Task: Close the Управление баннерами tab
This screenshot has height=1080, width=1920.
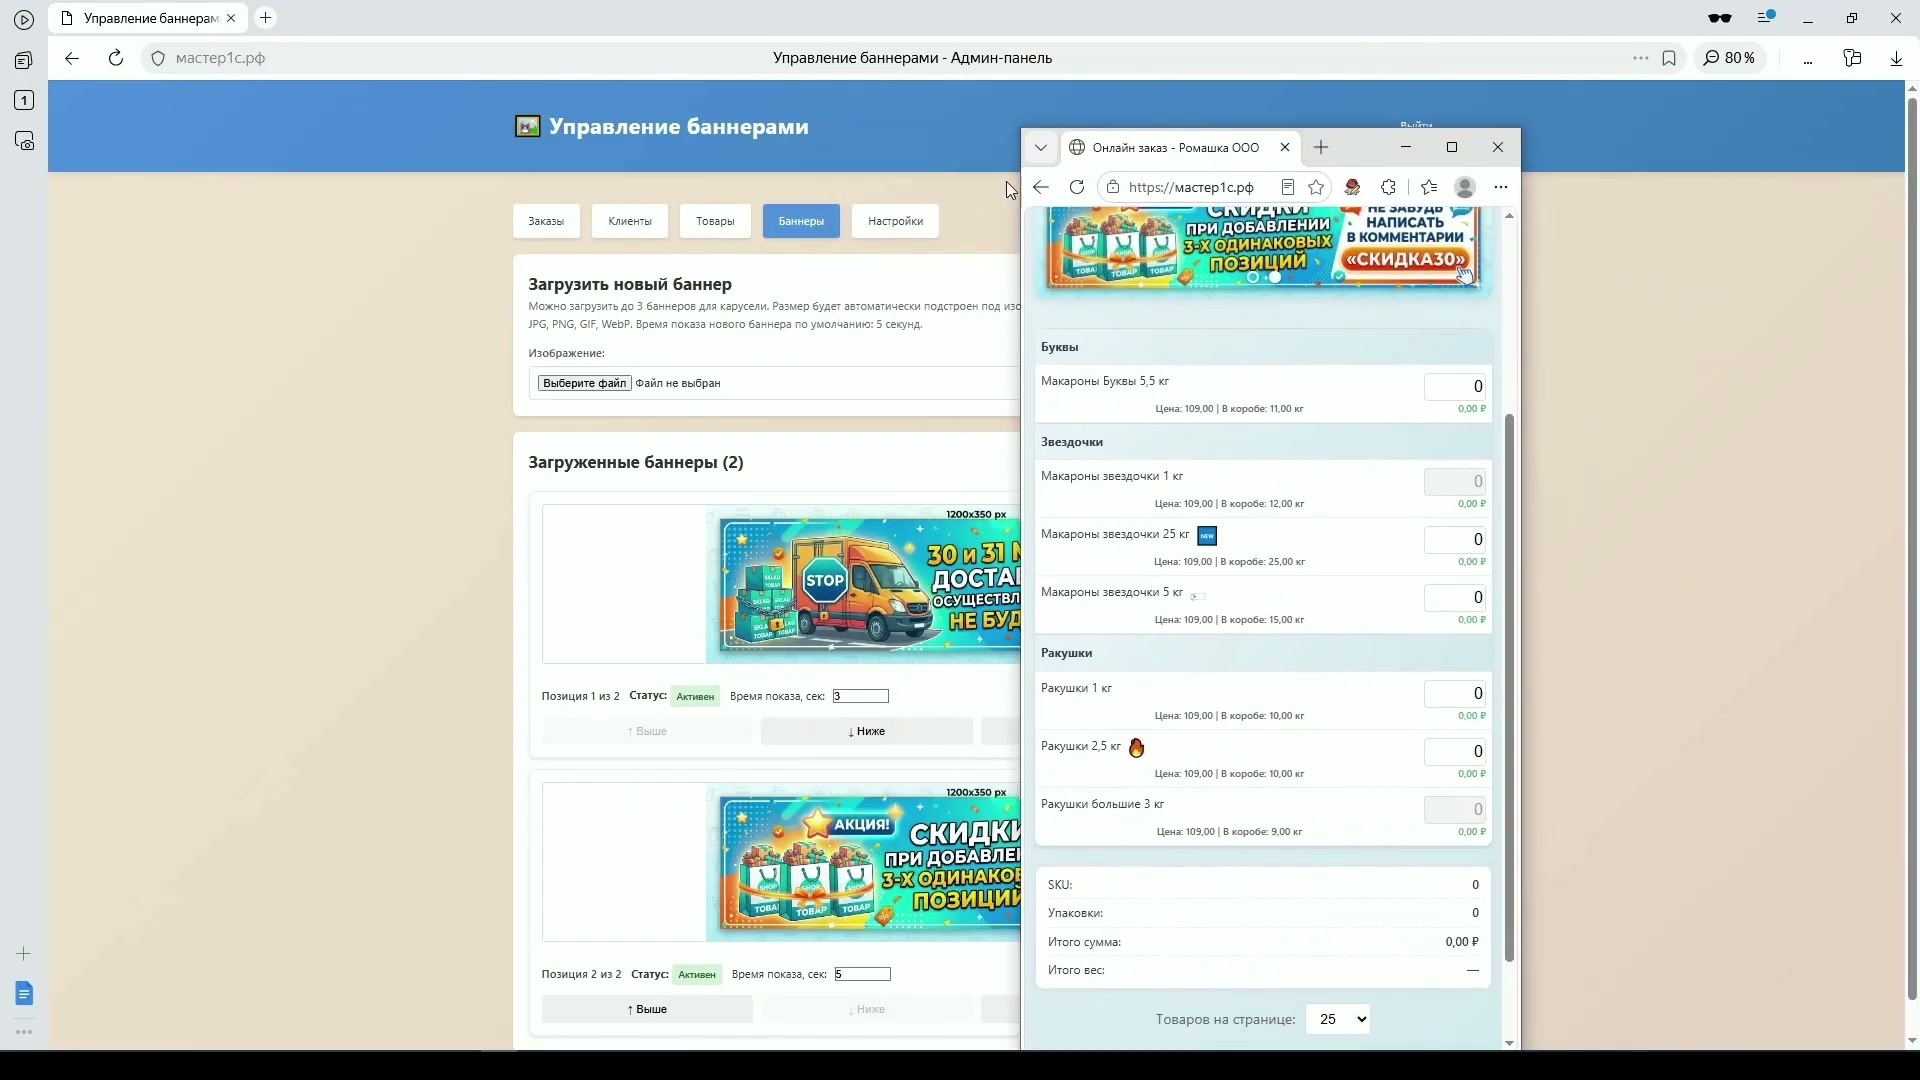Action: [x=232, y=18]
